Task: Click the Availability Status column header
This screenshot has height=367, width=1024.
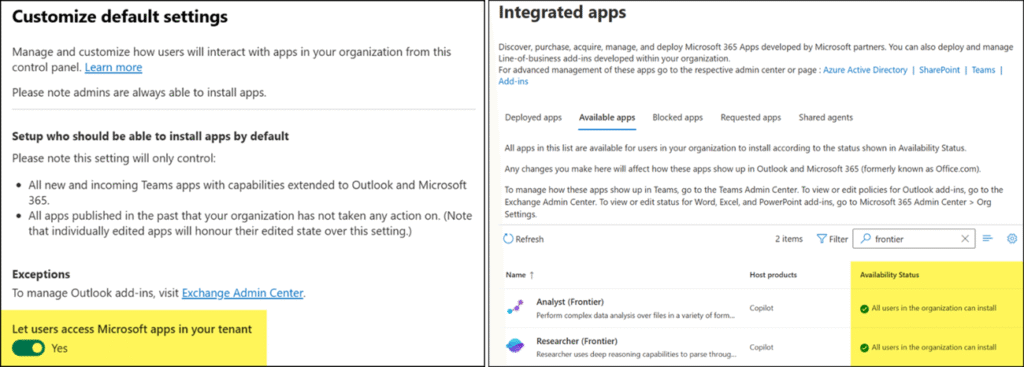Action: (889, 275)
